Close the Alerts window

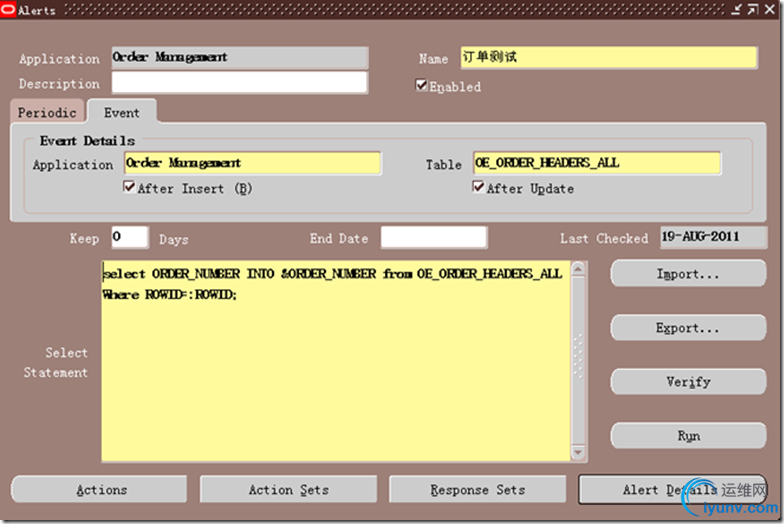770,10
